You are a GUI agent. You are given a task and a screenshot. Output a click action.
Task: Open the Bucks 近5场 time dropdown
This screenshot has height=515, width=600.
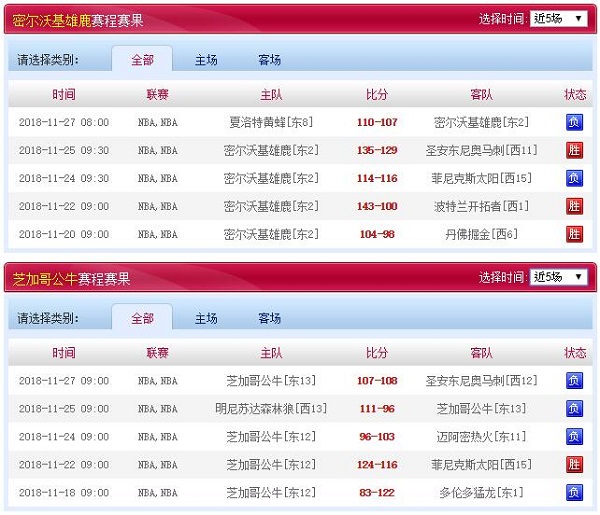click(x=558, y=18)
